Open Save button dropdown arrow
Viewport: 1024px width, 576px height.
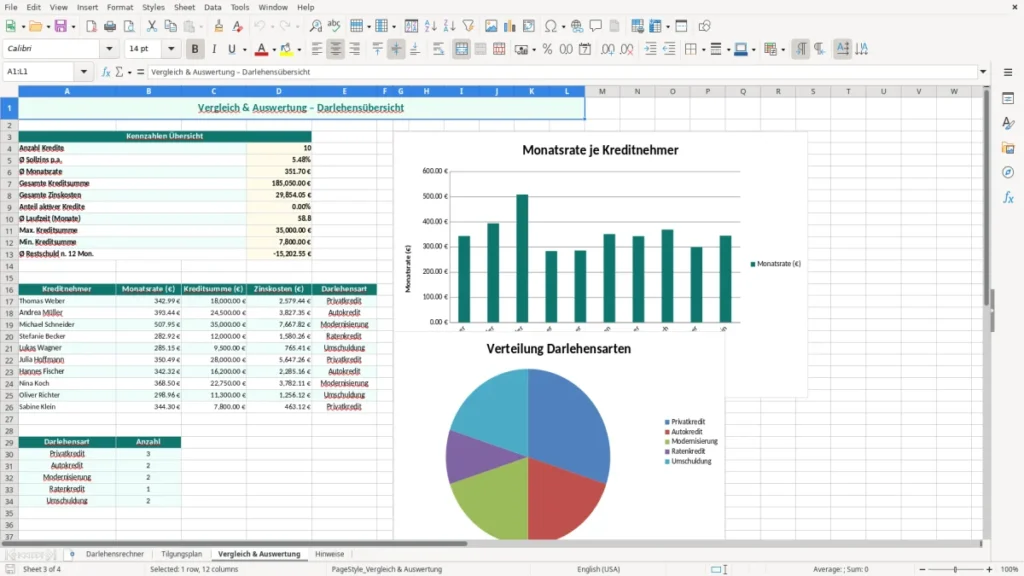pyautogui.click(x=73, y=27)
